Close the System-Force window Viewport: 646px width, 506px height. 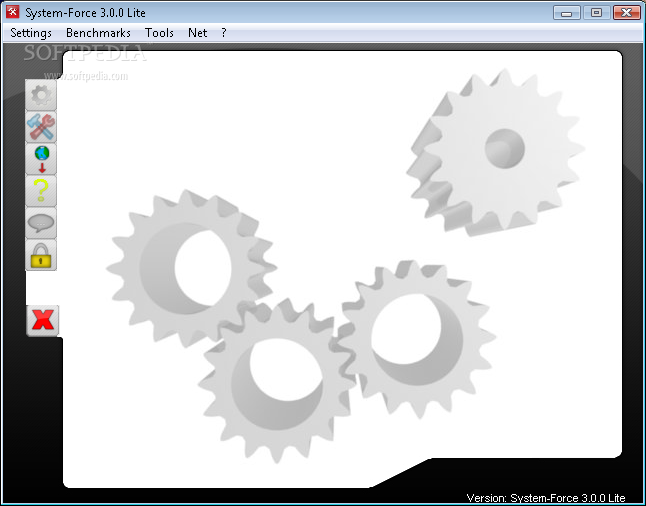[x=626, y=13]
